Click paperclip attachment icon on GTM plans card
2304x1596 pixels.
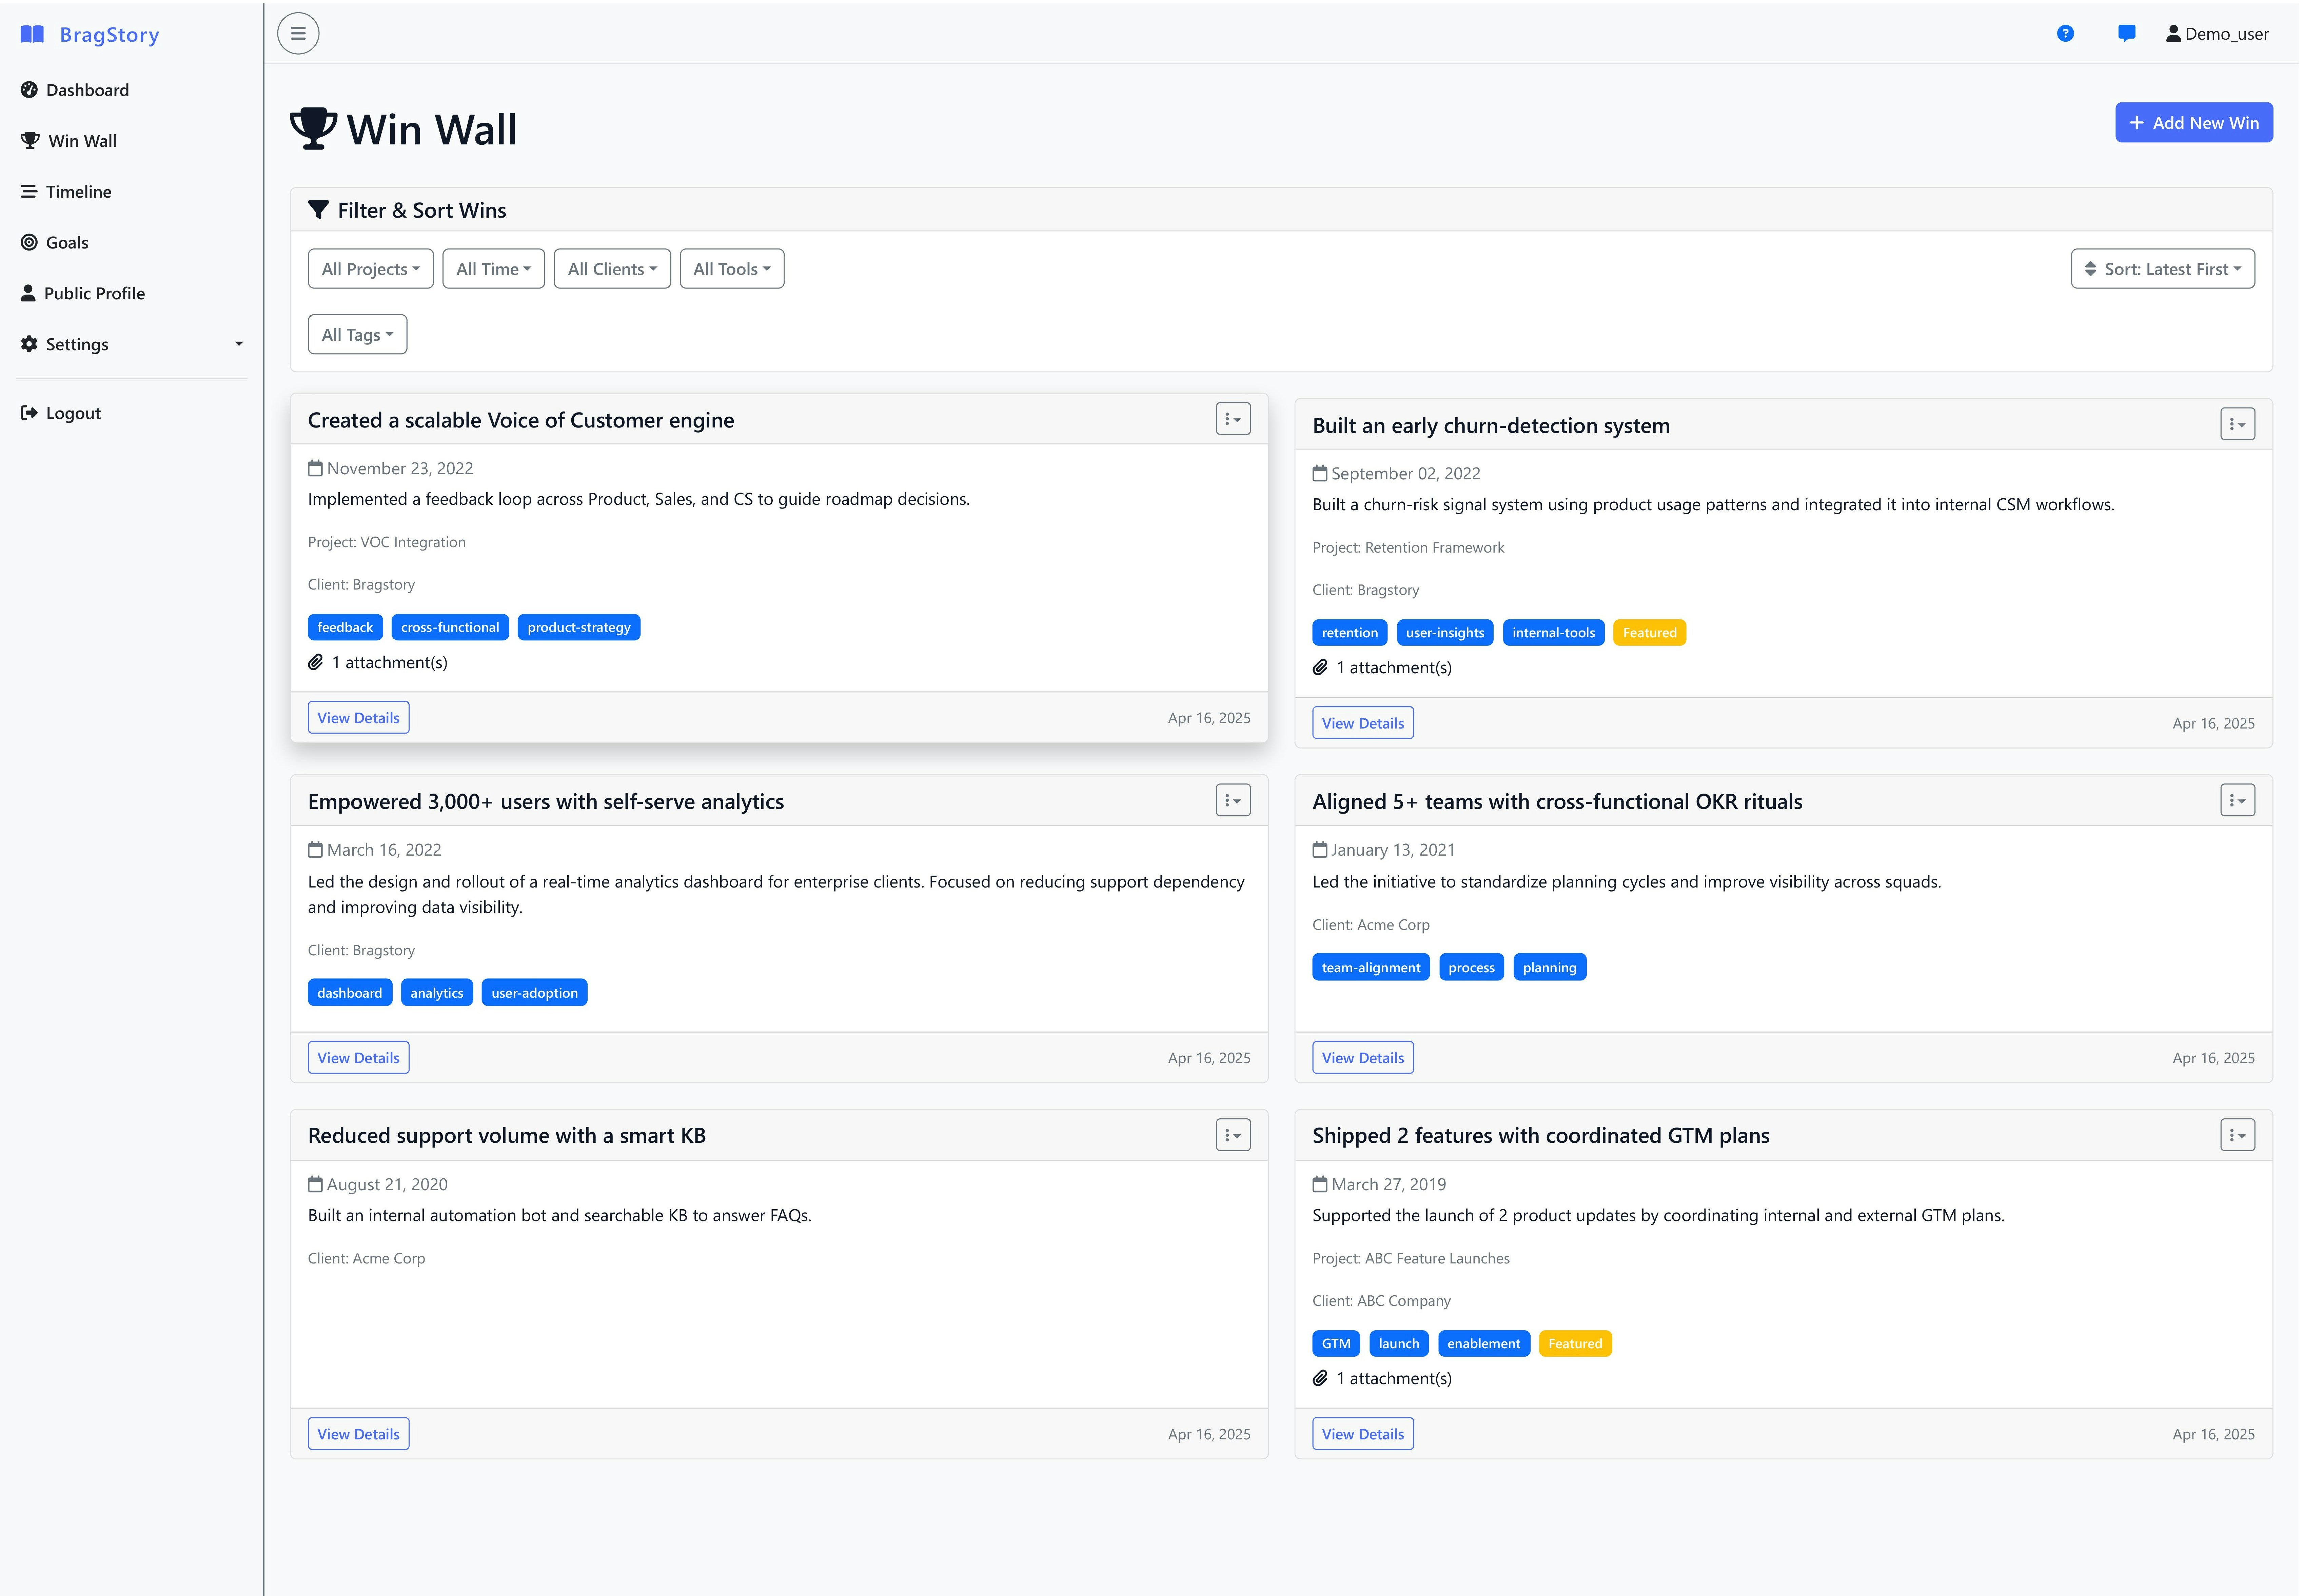(x=1320, y=1378)
